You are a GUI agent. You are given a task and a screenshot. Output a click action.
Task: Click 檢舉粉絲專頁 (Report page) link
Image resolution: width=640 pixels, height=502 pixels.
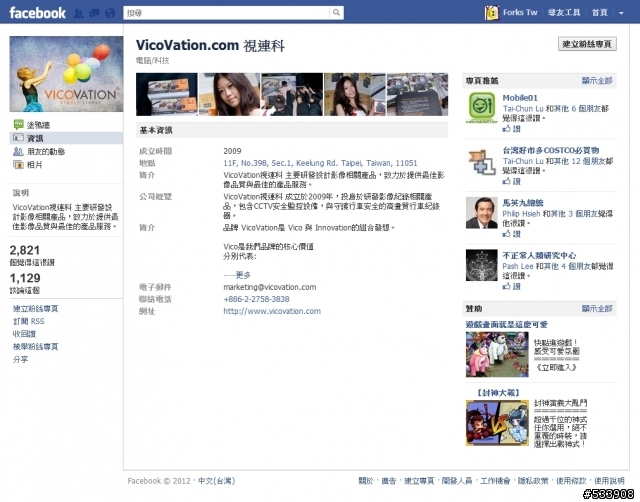click(x=36, y=347)
